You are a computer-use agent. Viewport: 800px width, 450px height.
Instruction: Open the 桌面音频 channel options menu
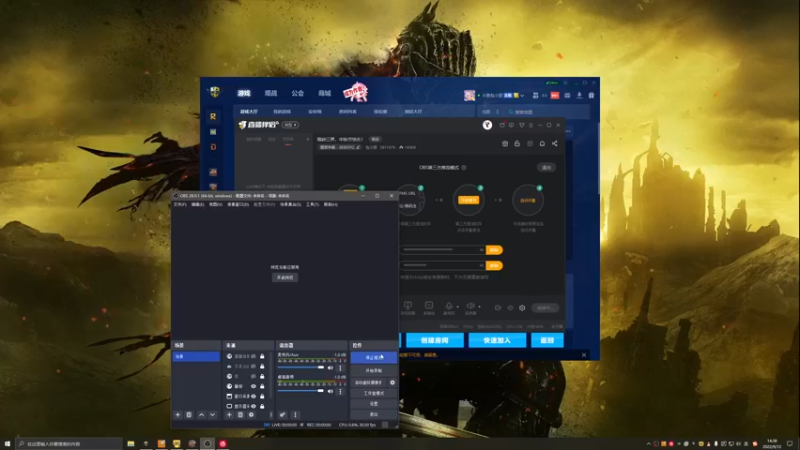coord(340,391)
